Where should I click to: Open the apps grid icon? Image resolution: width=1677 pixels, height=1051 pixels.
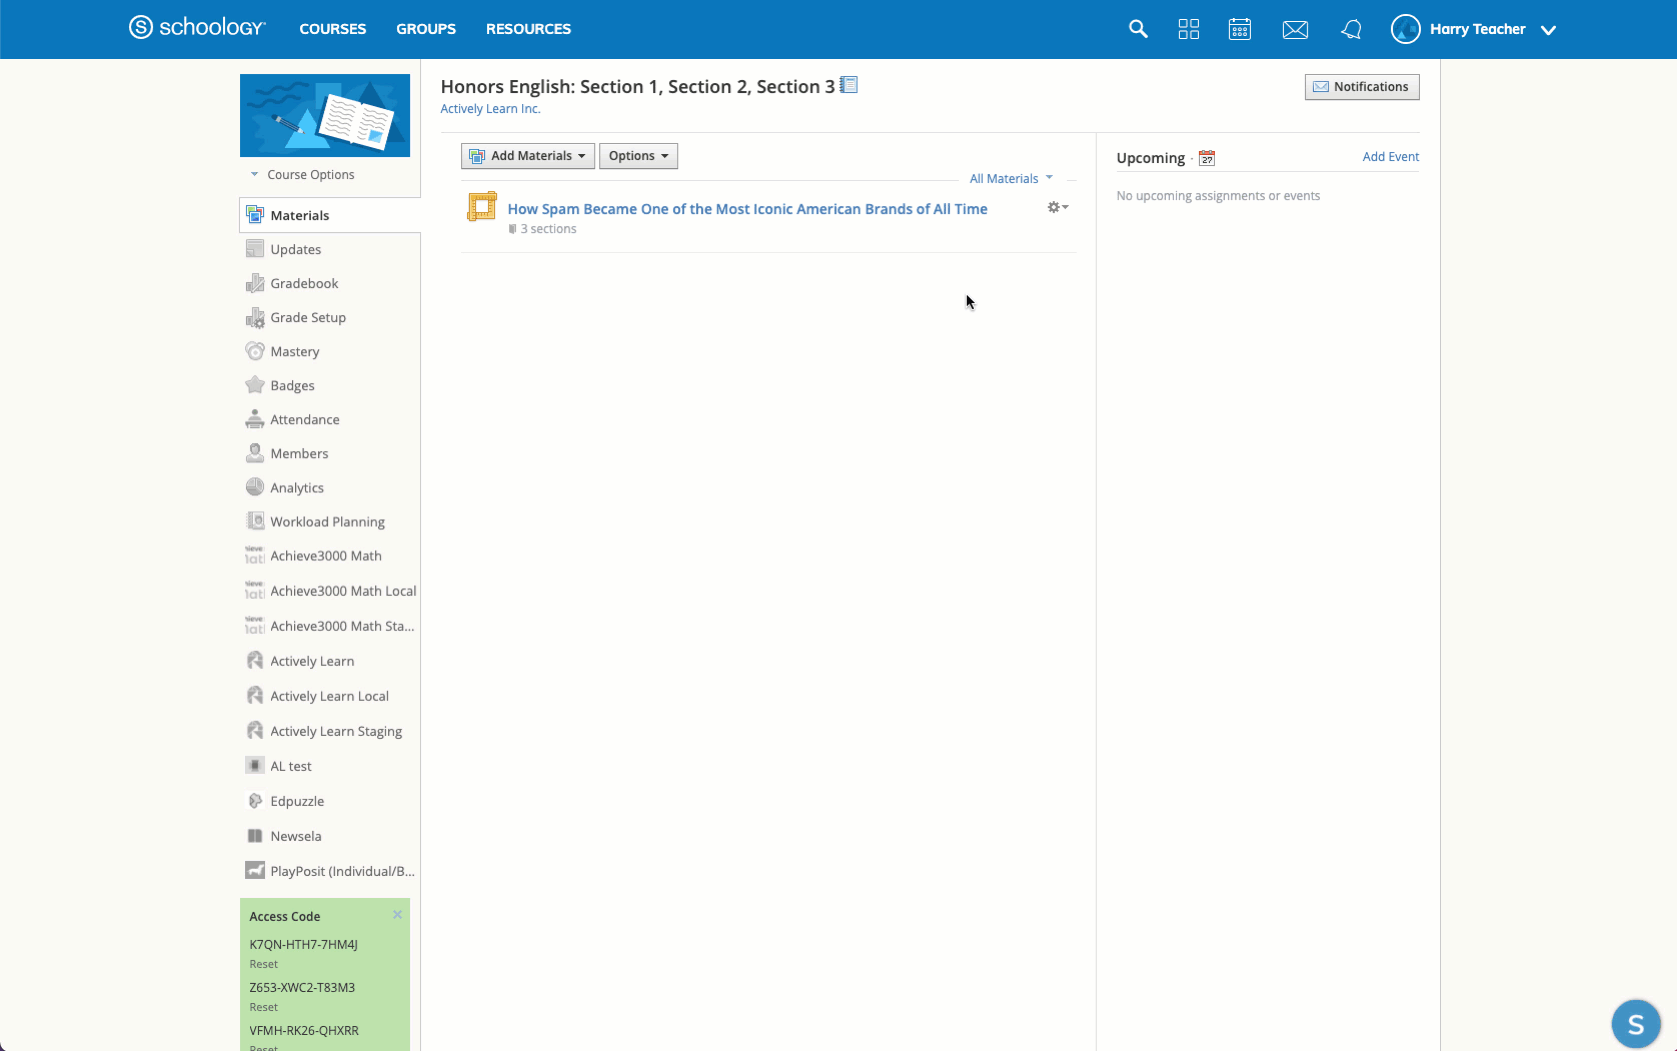(x=1188, y=29)
